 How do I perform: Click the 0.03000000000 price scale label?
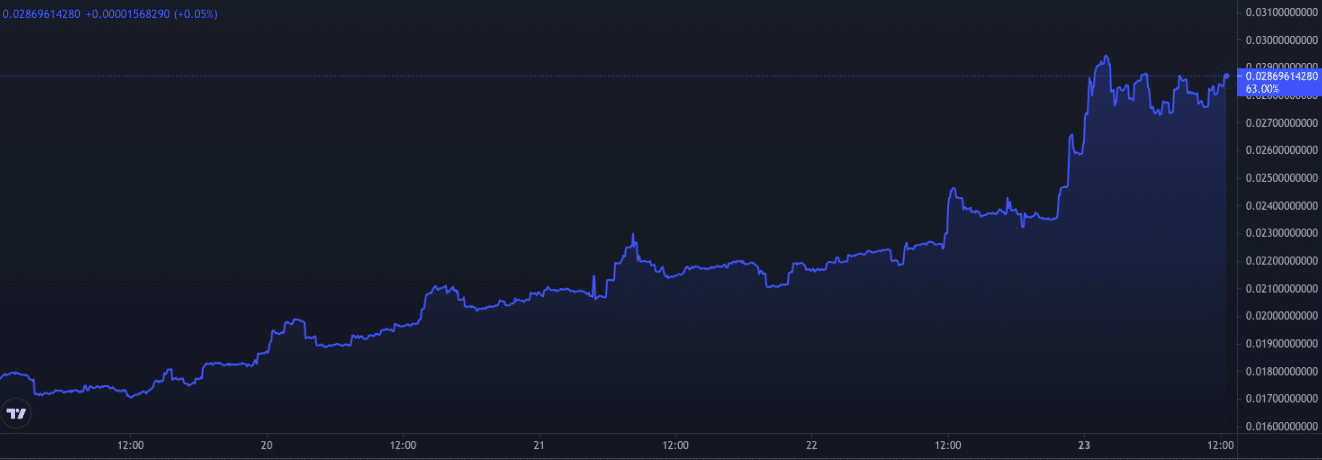pos(1282,40)
